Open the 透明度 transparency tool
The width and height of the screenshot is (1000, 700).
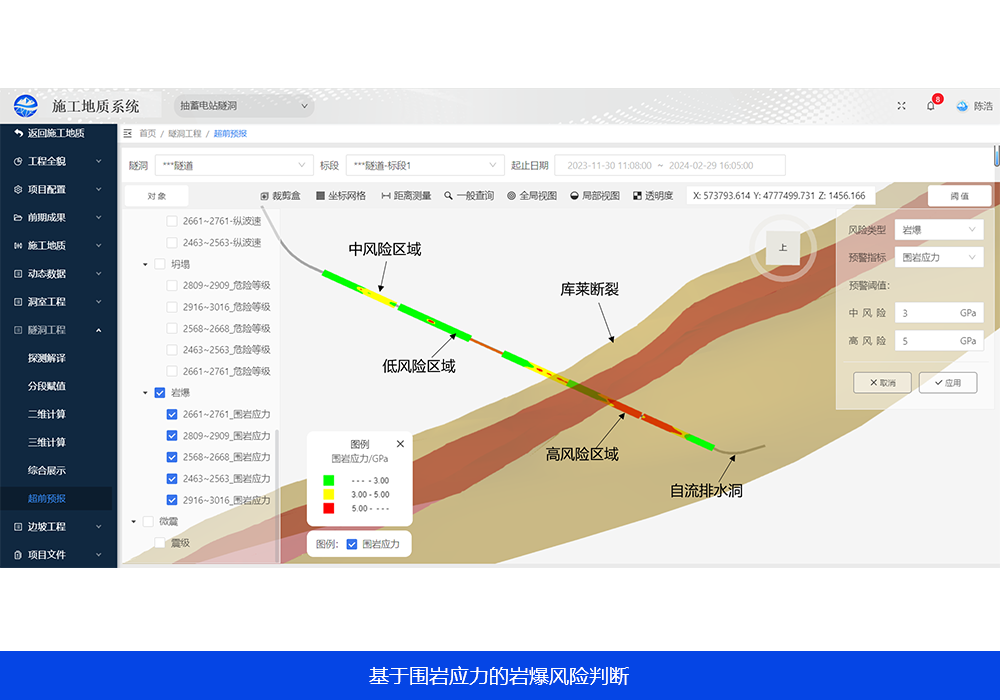pyautogui.click(x=653, y=196)
